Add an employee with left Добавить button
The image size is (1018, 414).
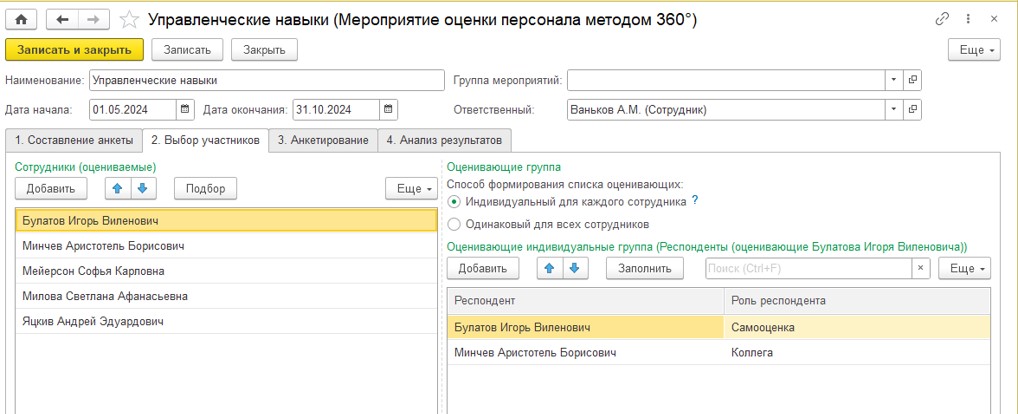click(51, 189)
